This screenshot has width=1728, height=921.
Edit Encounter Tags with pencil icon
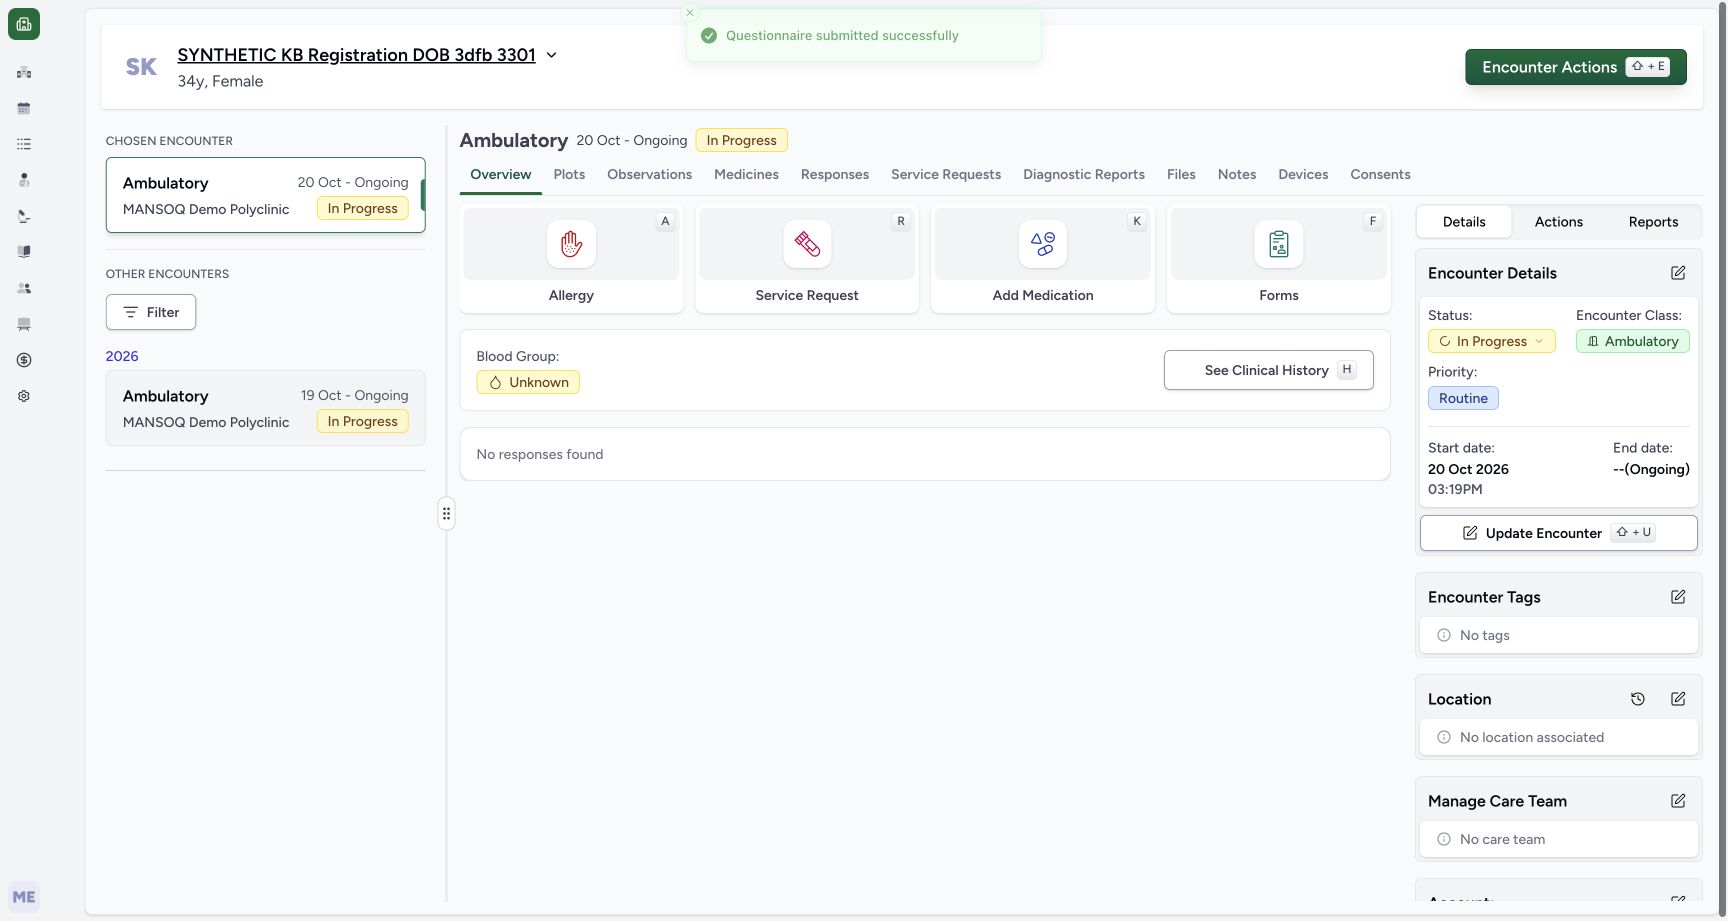pos(1678,597)
